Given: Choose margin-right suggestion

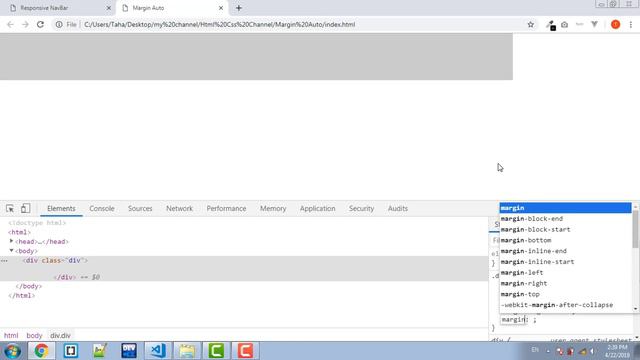Looking at the screenshot, I should [x=565, y=283].
